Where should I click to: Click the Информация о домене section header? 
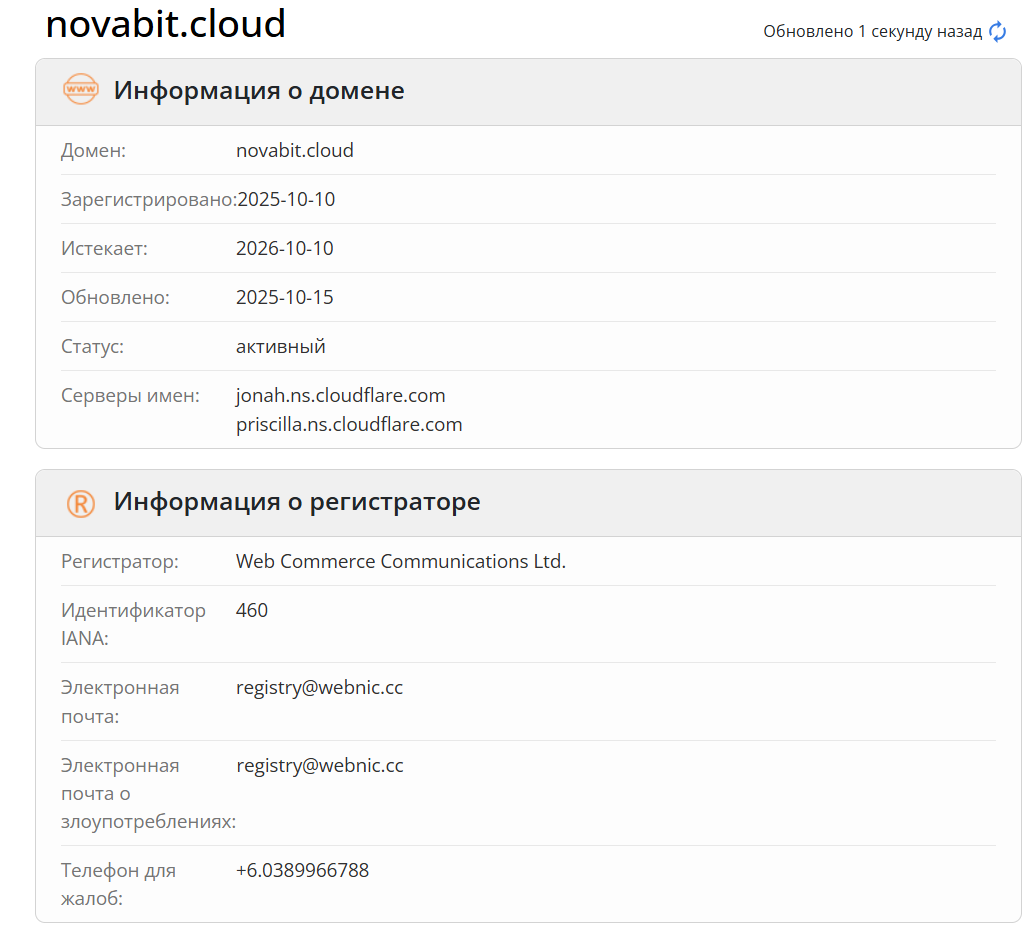(260, 90)
